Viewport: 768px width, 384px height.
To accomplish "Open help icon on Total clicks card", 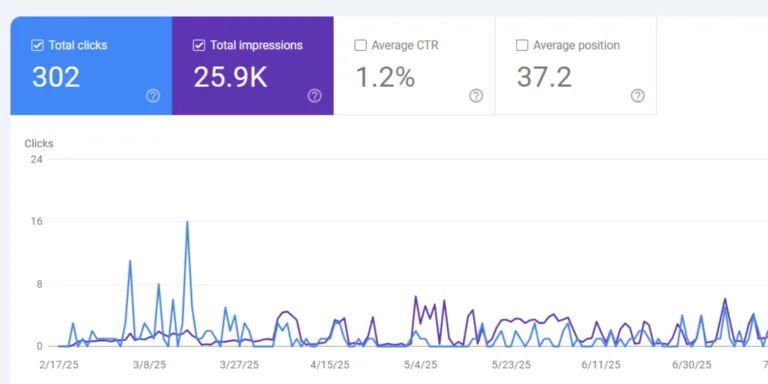I will coord(153,96).
